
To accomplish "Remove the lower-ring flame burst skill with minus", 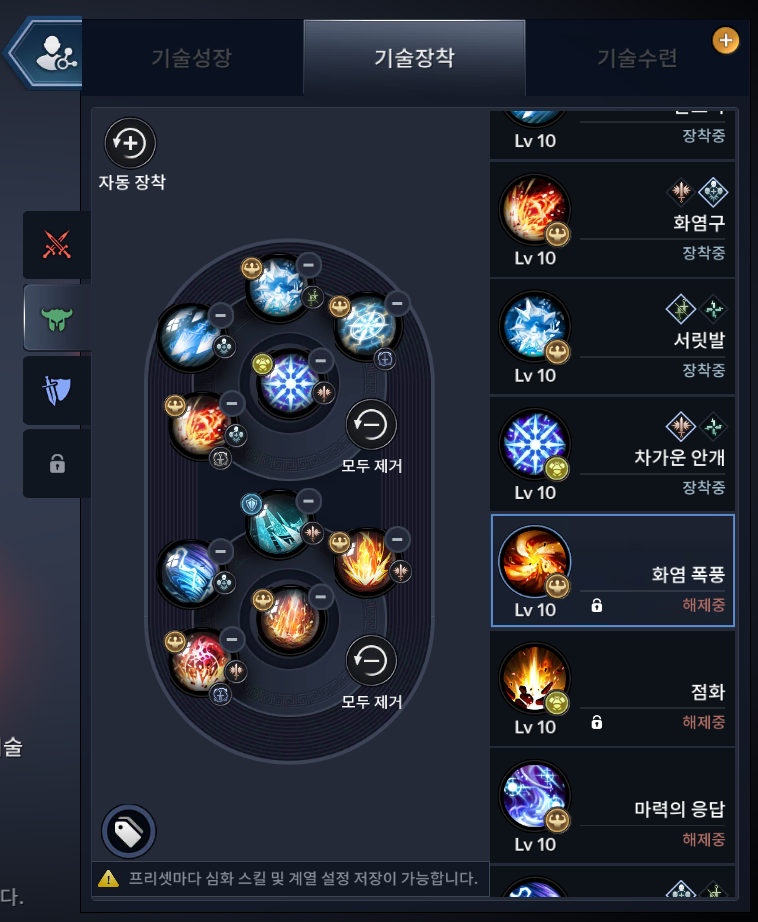I will coord(398,539).
